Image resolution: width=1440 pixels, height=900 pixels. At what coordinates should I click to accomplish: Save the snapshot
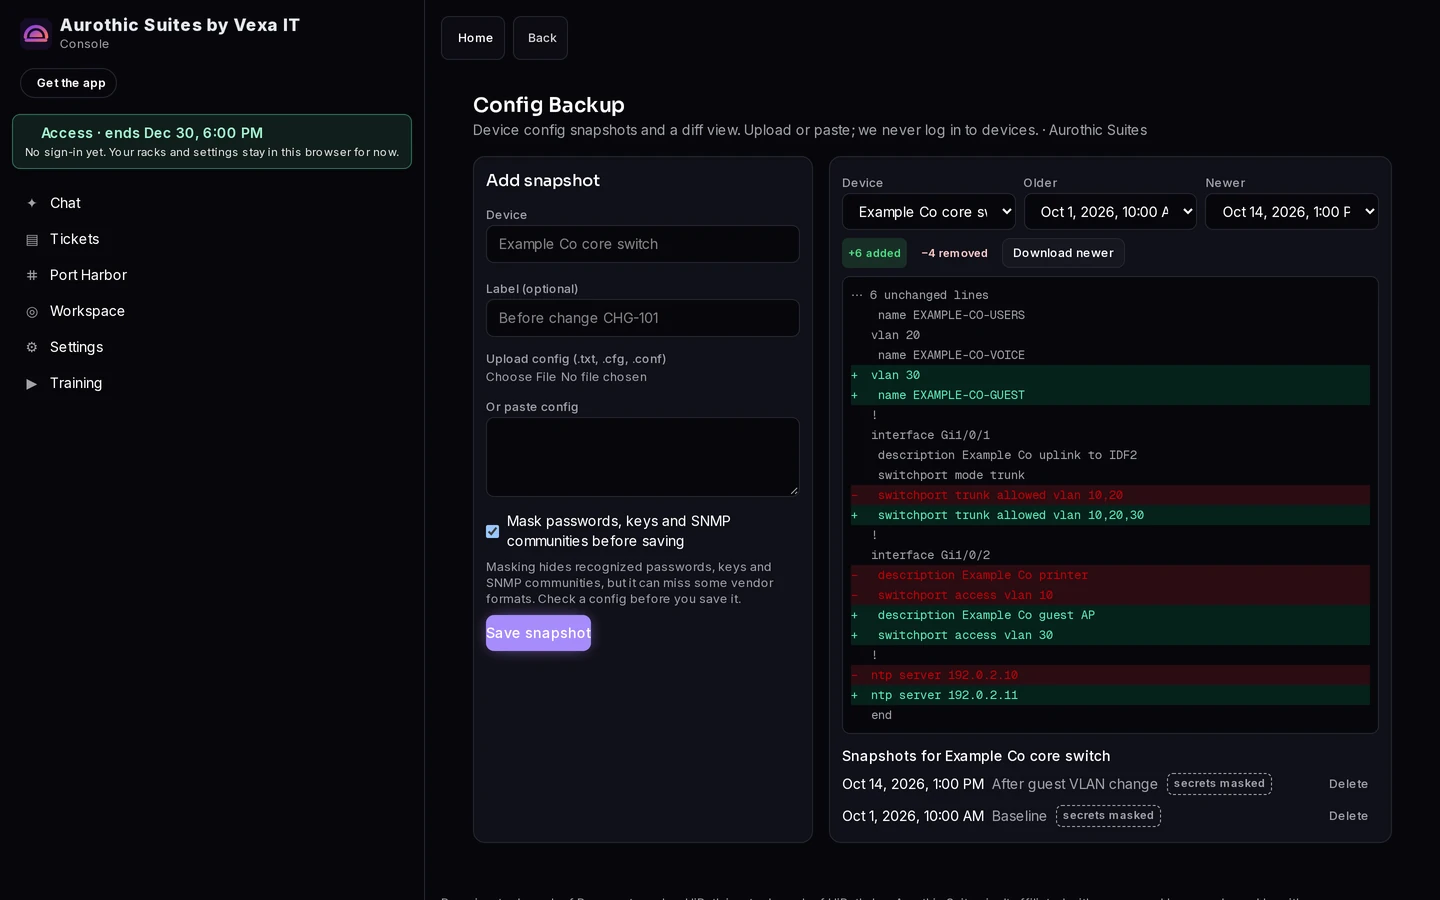pos(538,633)
